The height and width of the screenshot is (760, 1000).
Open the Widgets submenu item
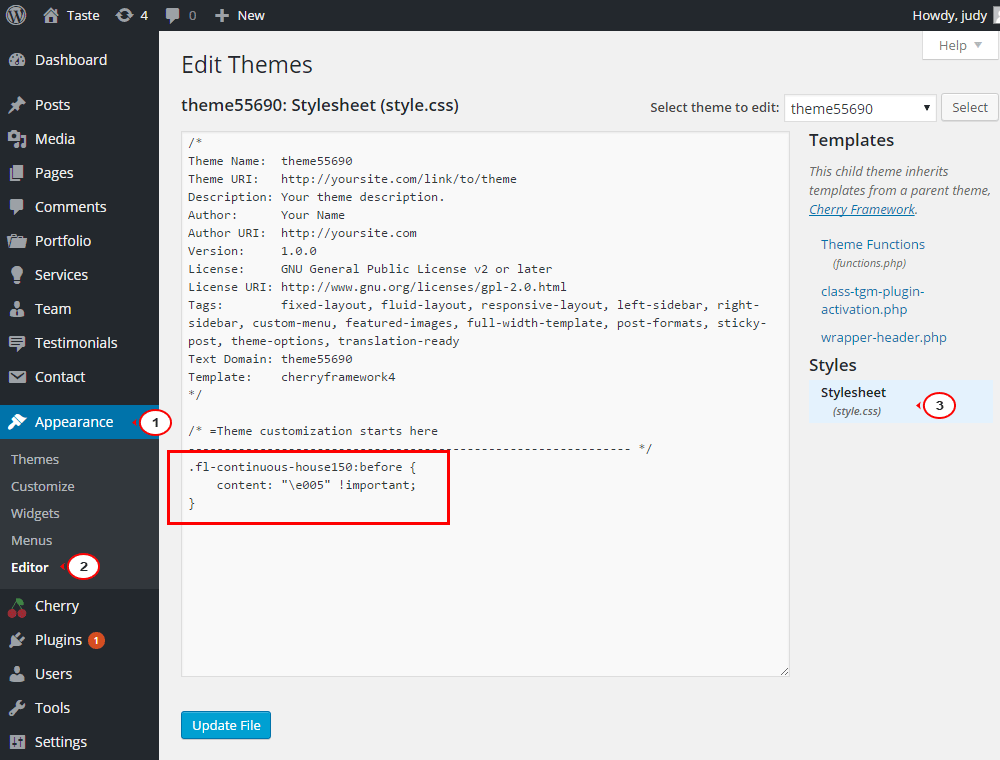pyautogui.click(x=35, y=513)
